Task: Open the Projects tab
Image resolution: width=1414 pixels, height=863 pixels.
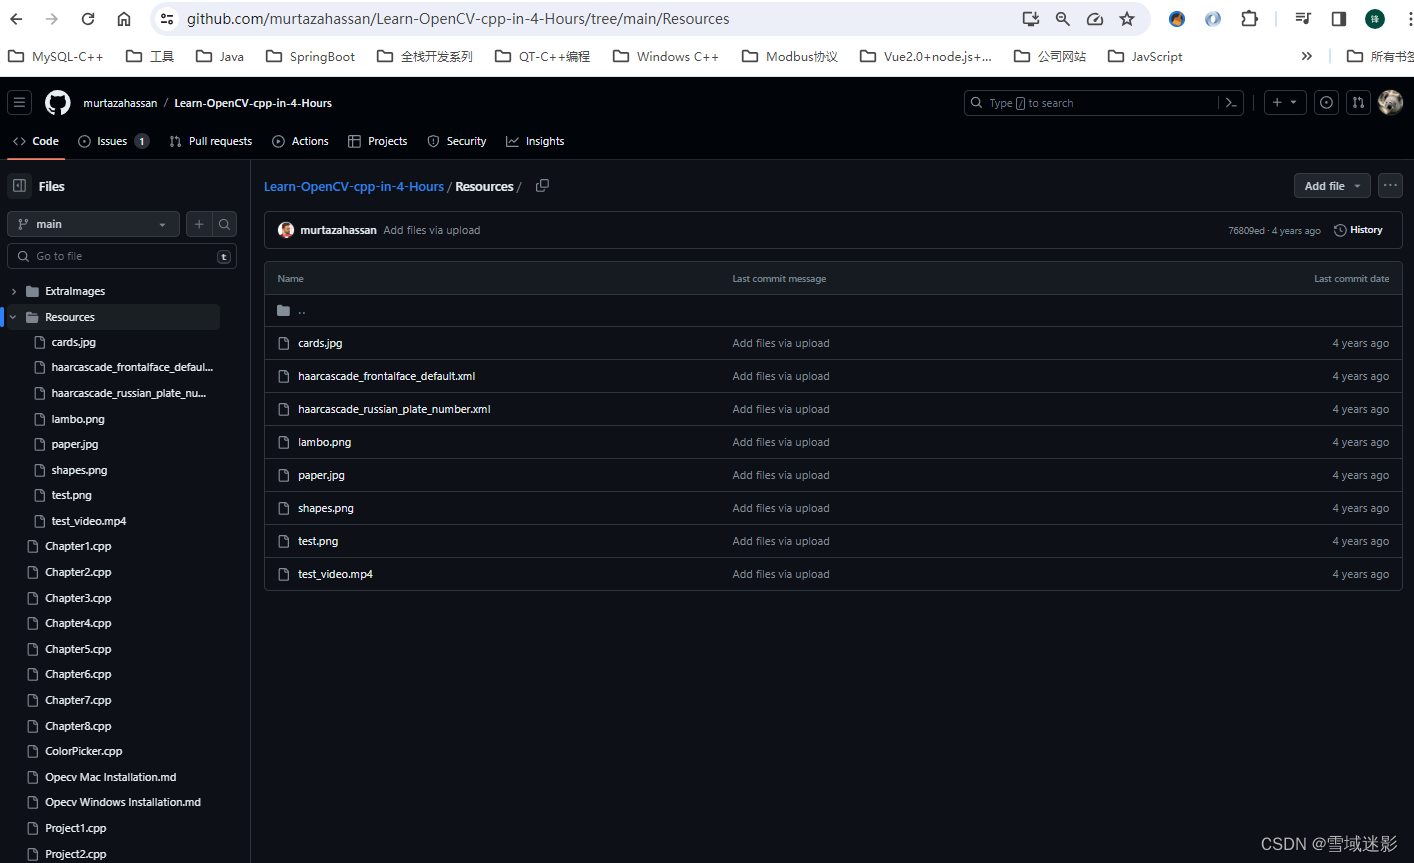Action: pos(378,141)
